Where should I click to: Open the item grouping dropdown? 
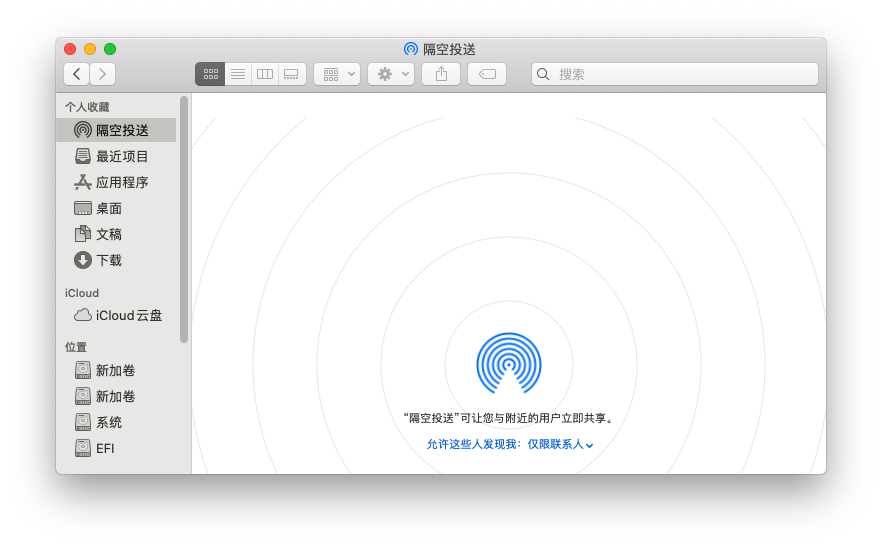[338, 74]
